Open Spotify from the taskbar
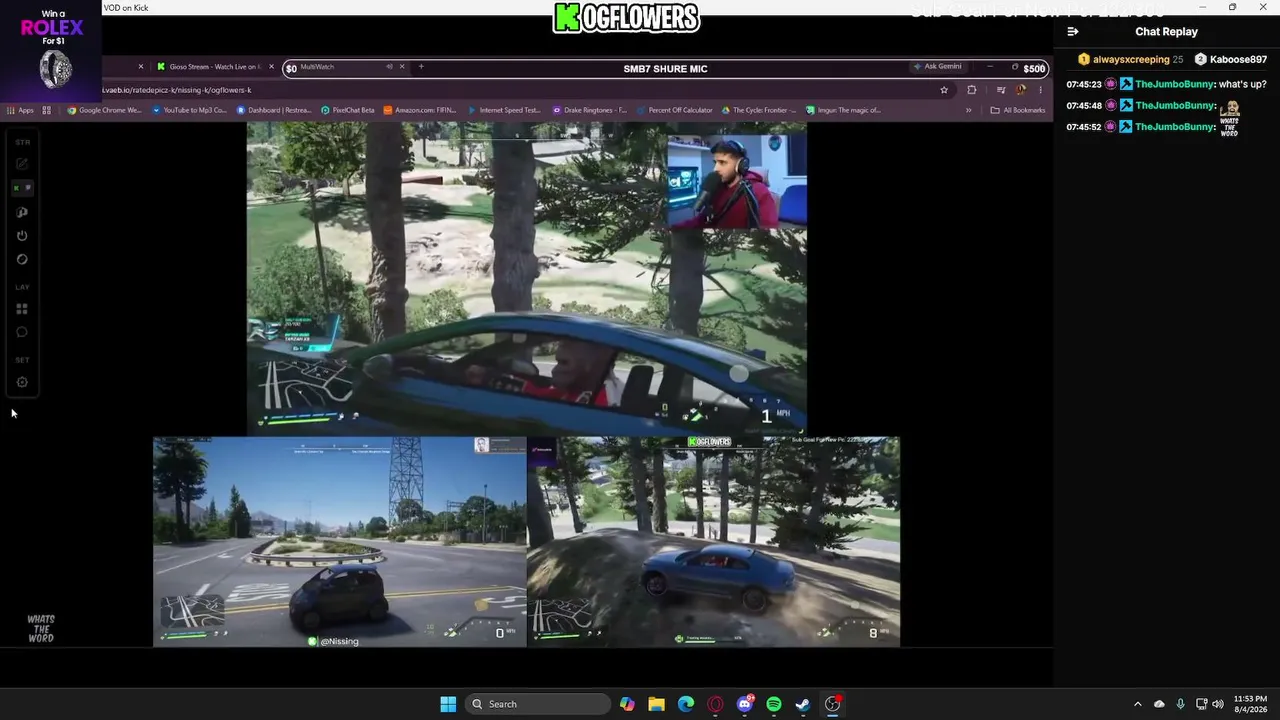The height and width of the screenshot is (720, 1280). 774,704
